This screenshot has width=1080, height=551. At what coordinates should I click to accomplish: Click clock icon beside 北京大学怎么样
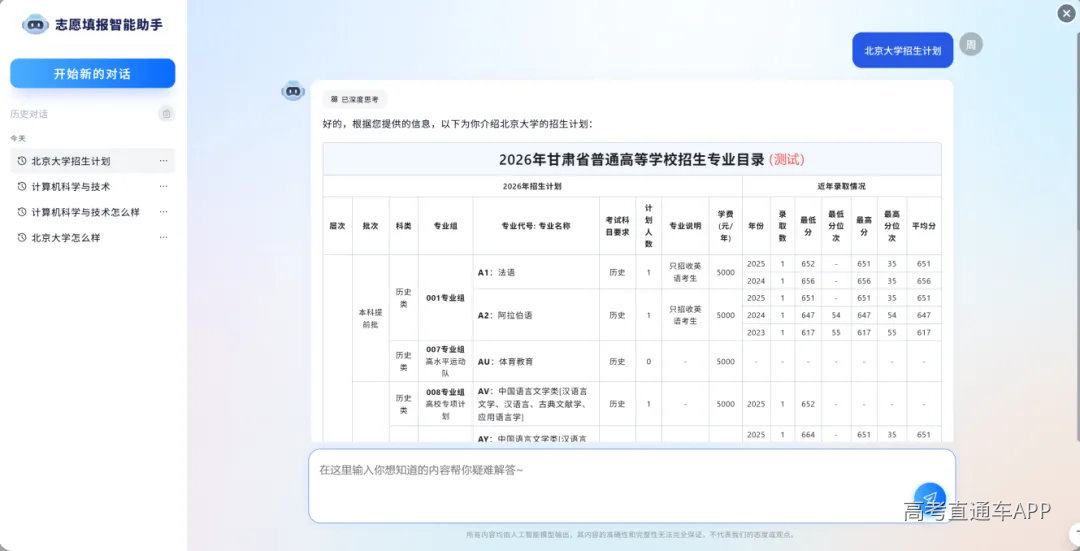[22, 238]
